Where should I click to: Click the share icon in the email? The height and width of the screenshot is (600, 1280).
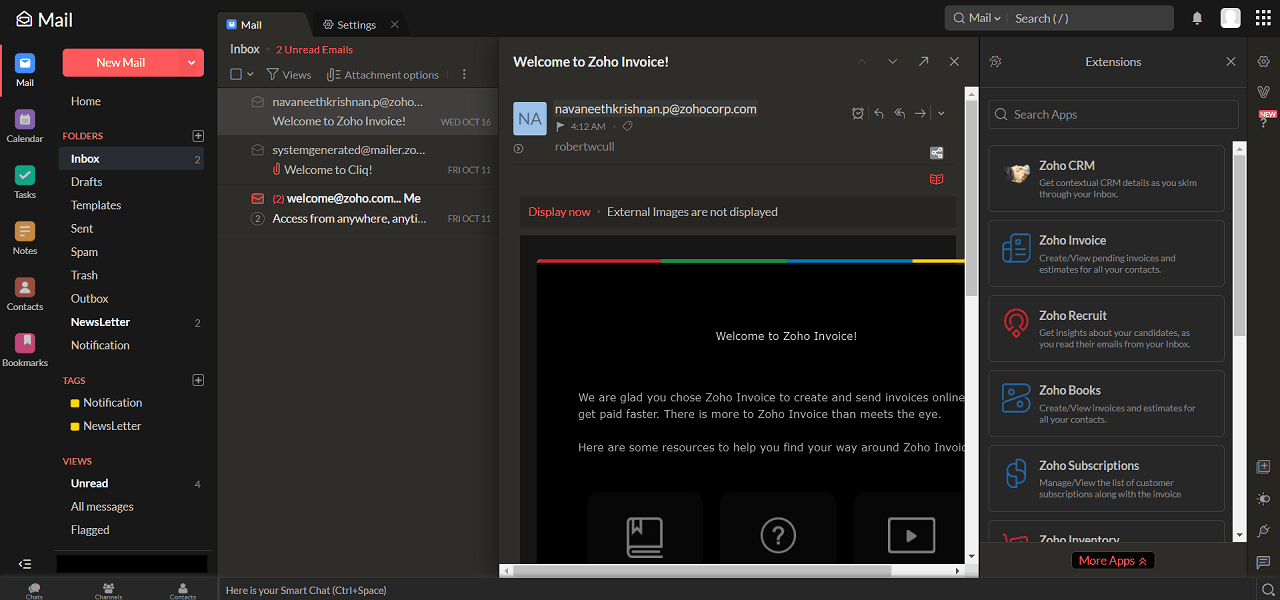pyautogui.click(x=936, y=153)
